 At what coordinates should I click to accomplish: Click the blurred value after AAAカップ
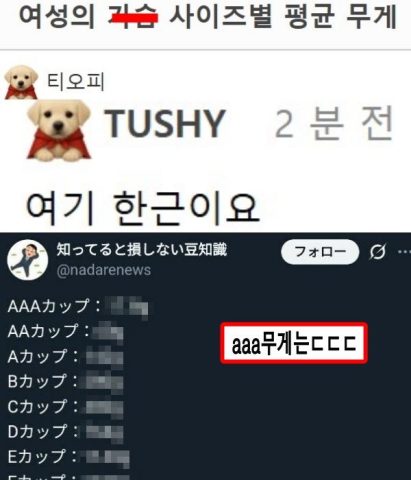click(x=127, y=307)
